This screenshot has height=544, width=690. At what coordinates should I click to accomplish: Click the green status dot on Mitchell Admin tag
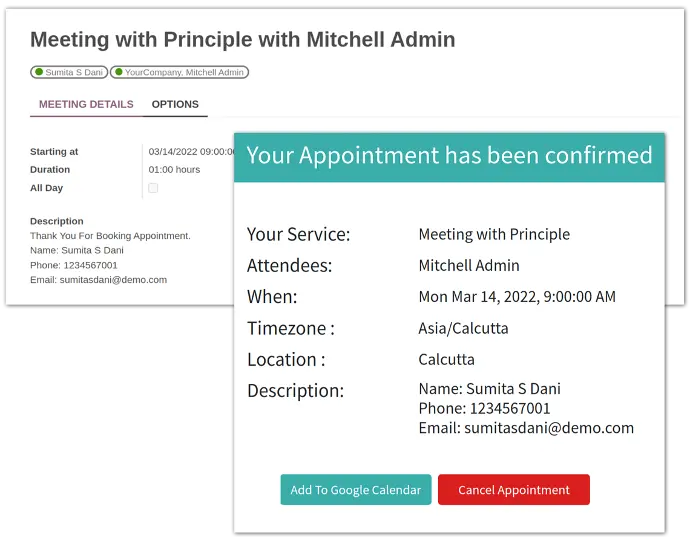[118, 72]
